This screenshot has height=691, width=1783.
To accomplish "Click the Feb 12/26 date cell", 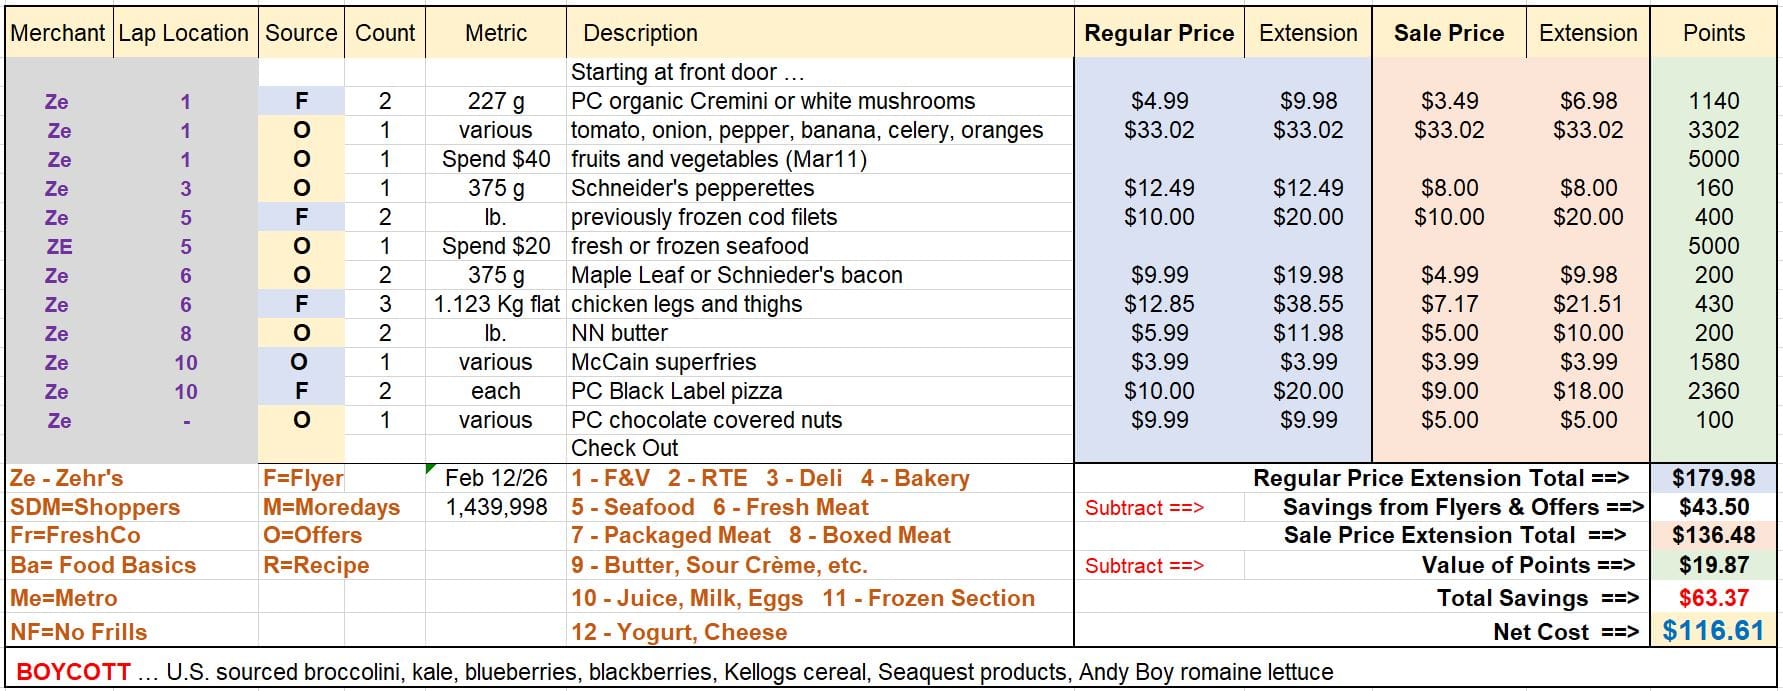I will (x=496, y=478).
